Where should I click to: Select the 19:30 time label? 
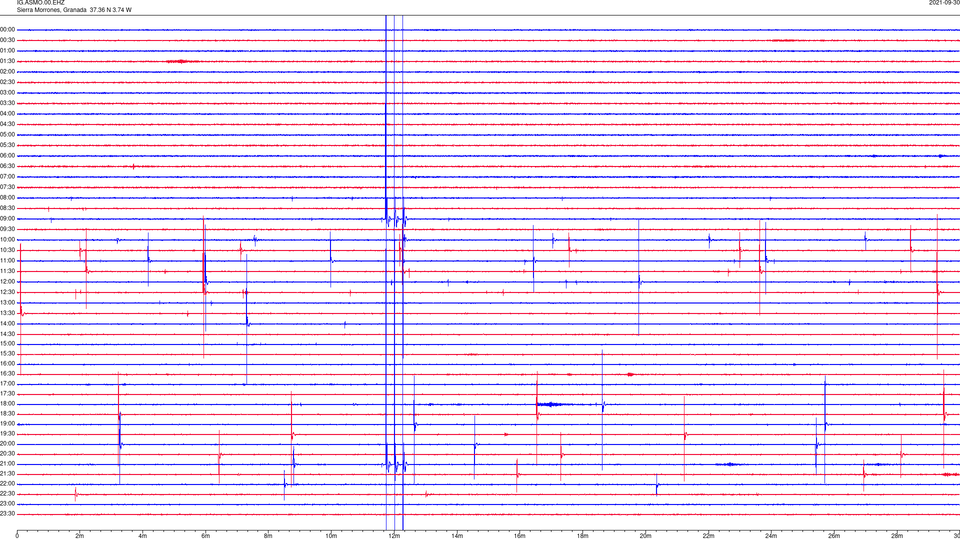pyautogui.click(x=7, y=433)
